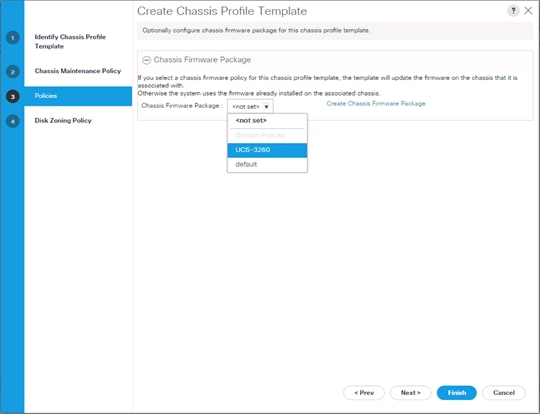Open the help question mark icon
The width and height of the screenshot is (540, 414).
click(x=513, y=11)
